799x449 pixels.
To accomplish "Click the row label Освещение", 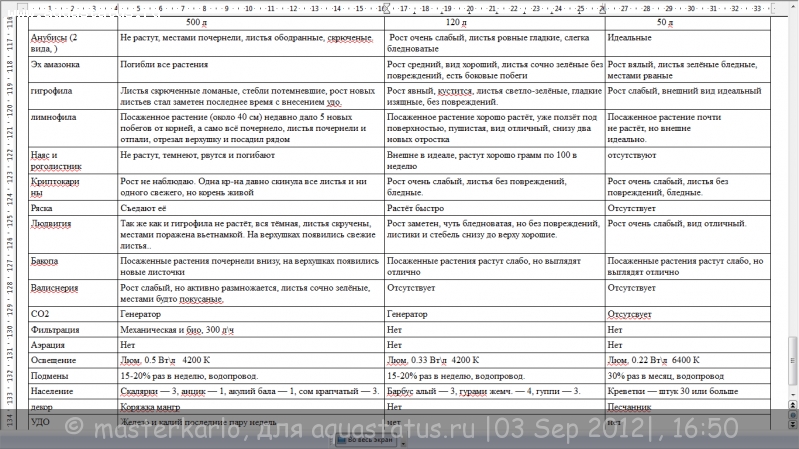I will point(54,360).
